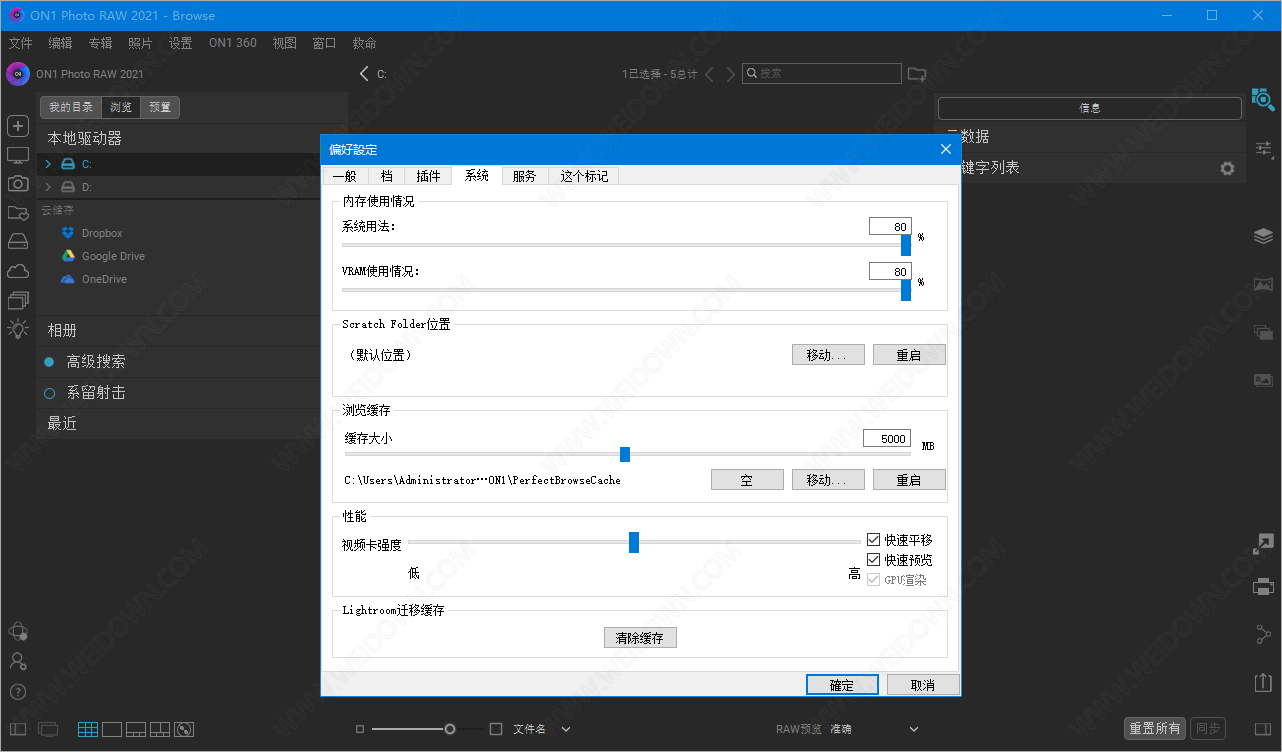Toggle the right panel icon at bottom right
Image resolution: width=1282 pixels, height=752 pixels.
point(1263,729)
